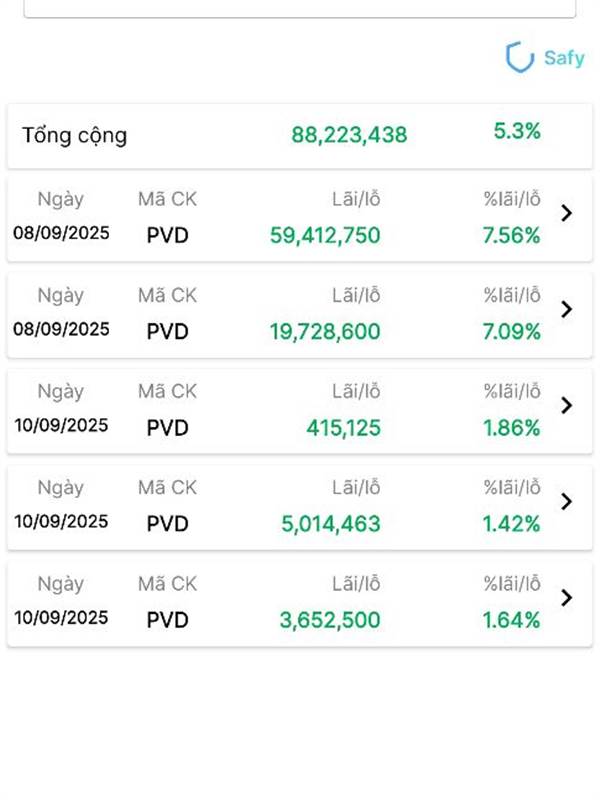Select the 7.56% gain value
Image resolution: width=600 pixels, height=800 pixels.
pos(511,236)
